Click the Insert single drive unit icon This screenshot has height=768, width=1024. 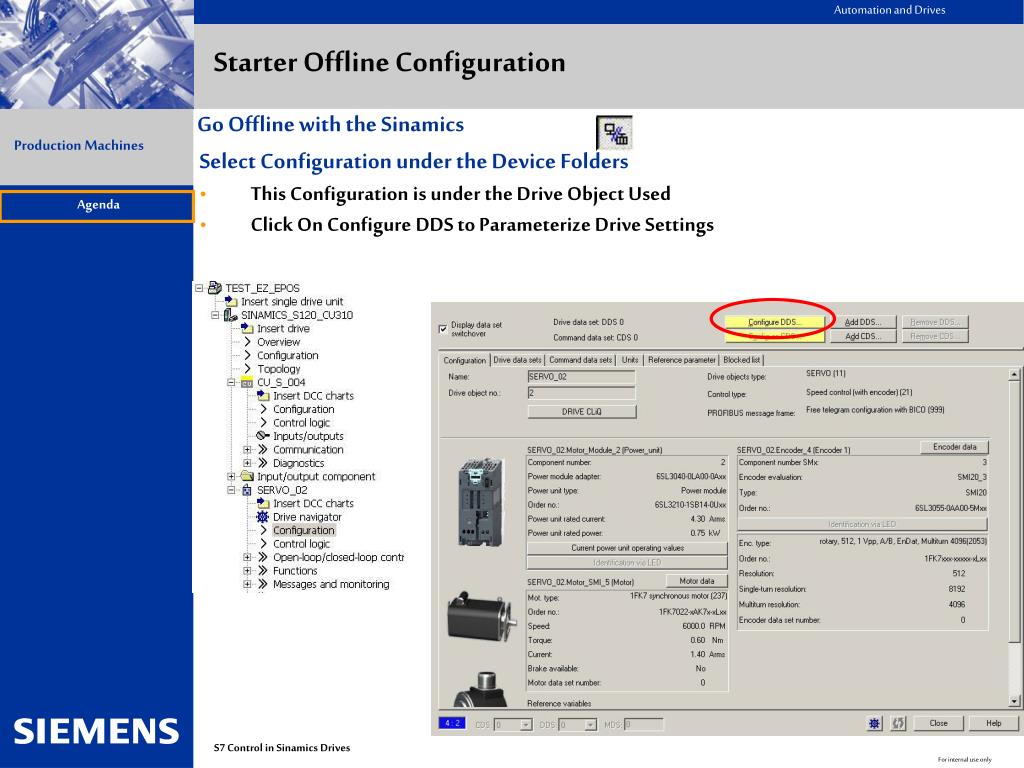(x=231, y=301)
